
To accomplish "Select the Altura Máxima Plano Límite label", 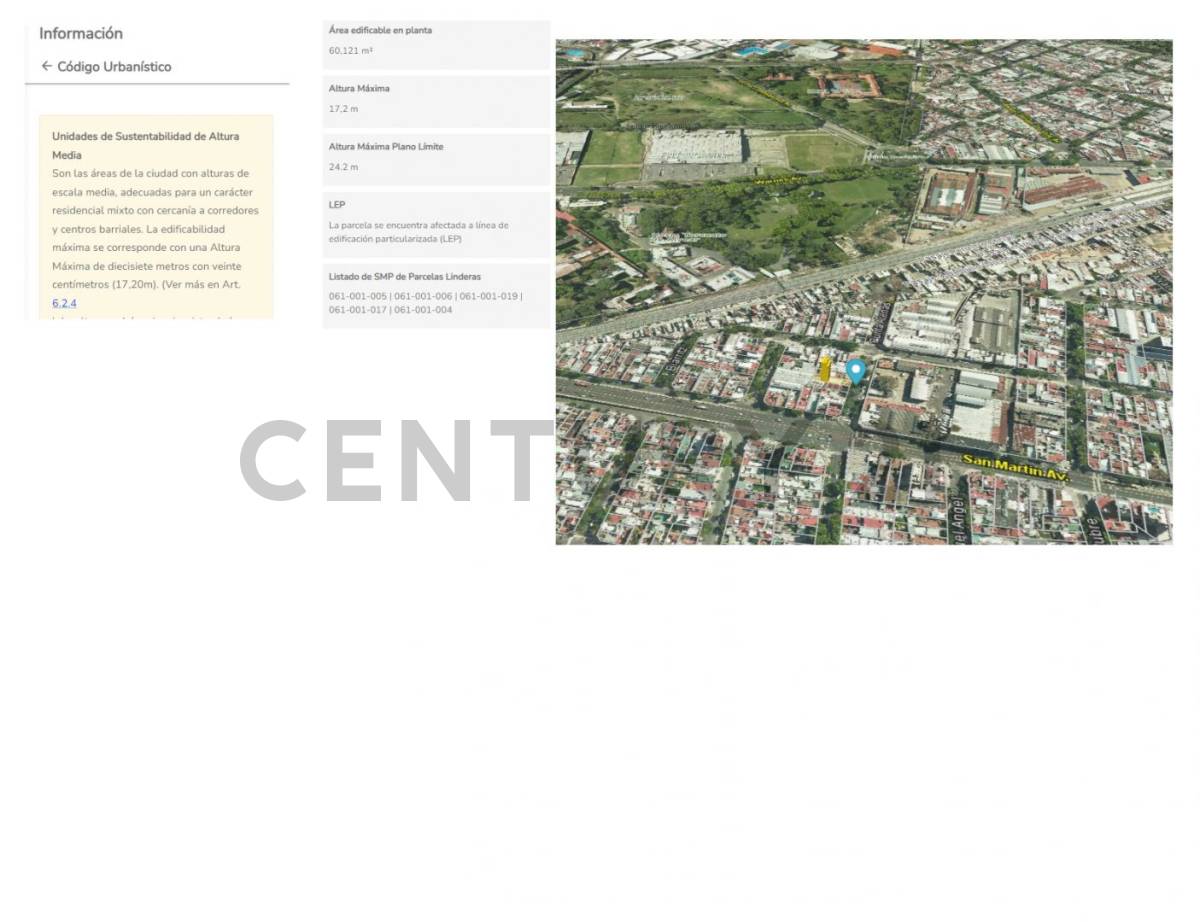I will coord(385,146).
